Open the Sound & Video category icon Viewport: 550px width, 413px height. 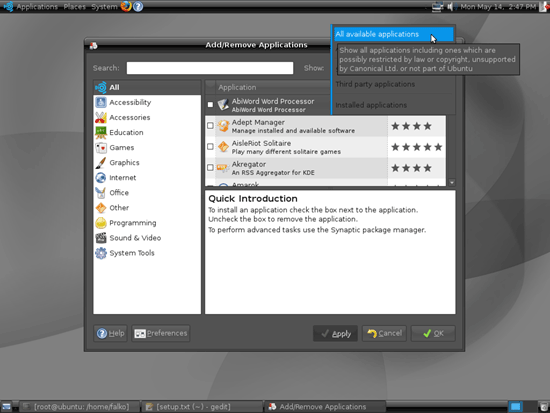point(101,238)
